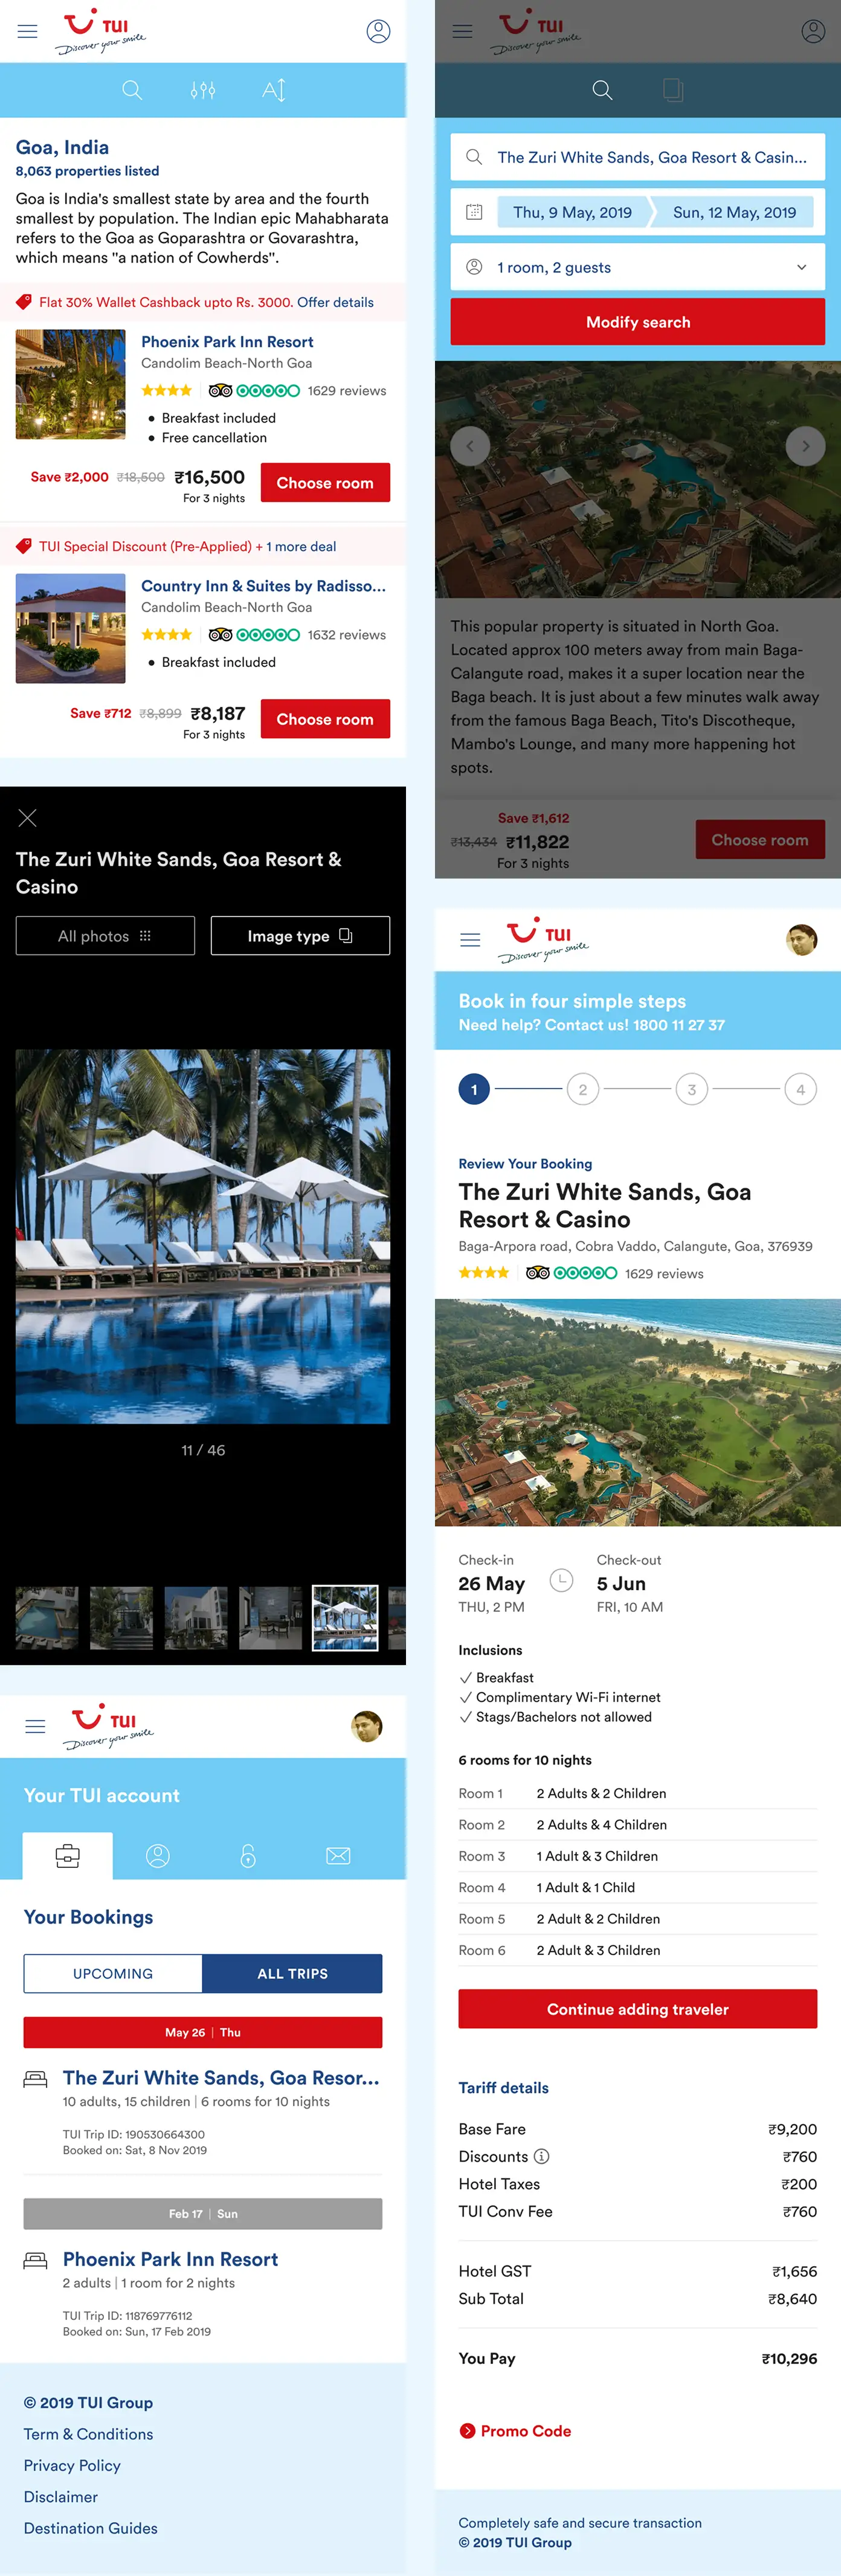Show next hotel photo arrow

pyautogui.click(x=805, y=446)
